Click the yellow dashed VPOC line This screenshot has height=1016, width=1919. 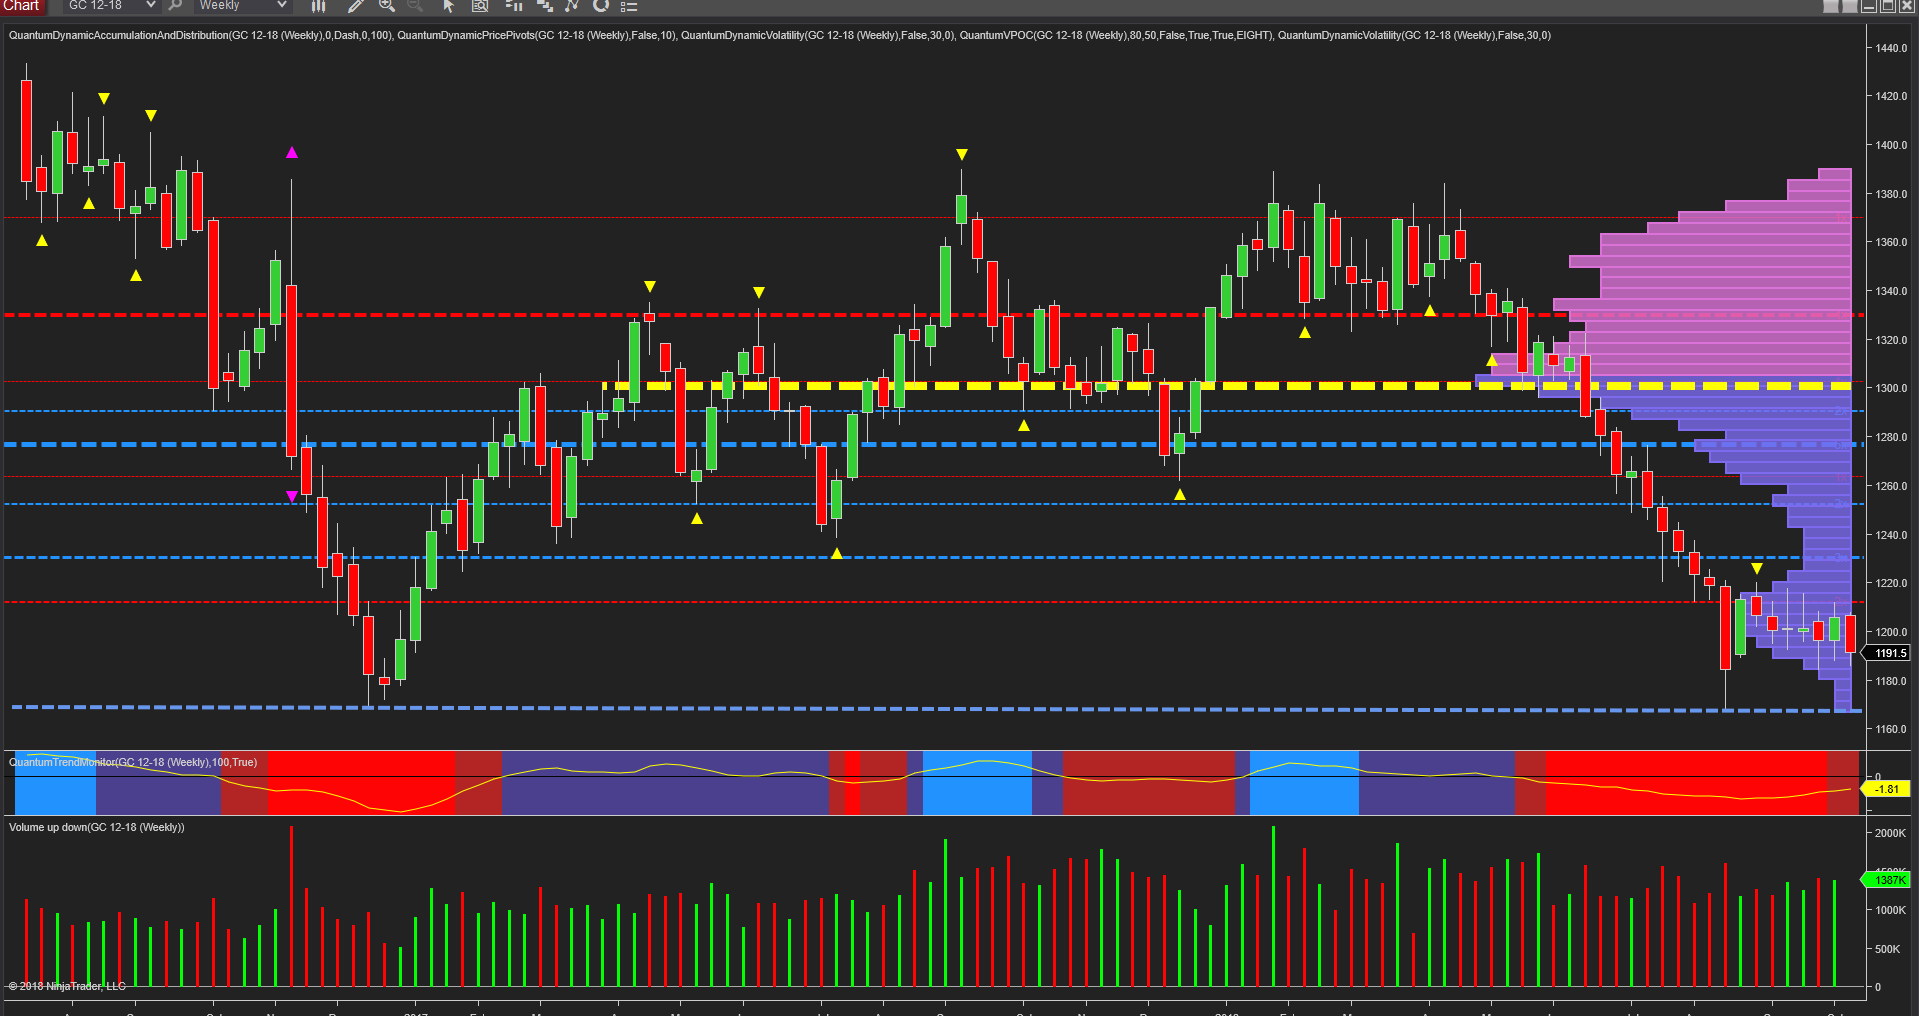tap(1227, 386)
